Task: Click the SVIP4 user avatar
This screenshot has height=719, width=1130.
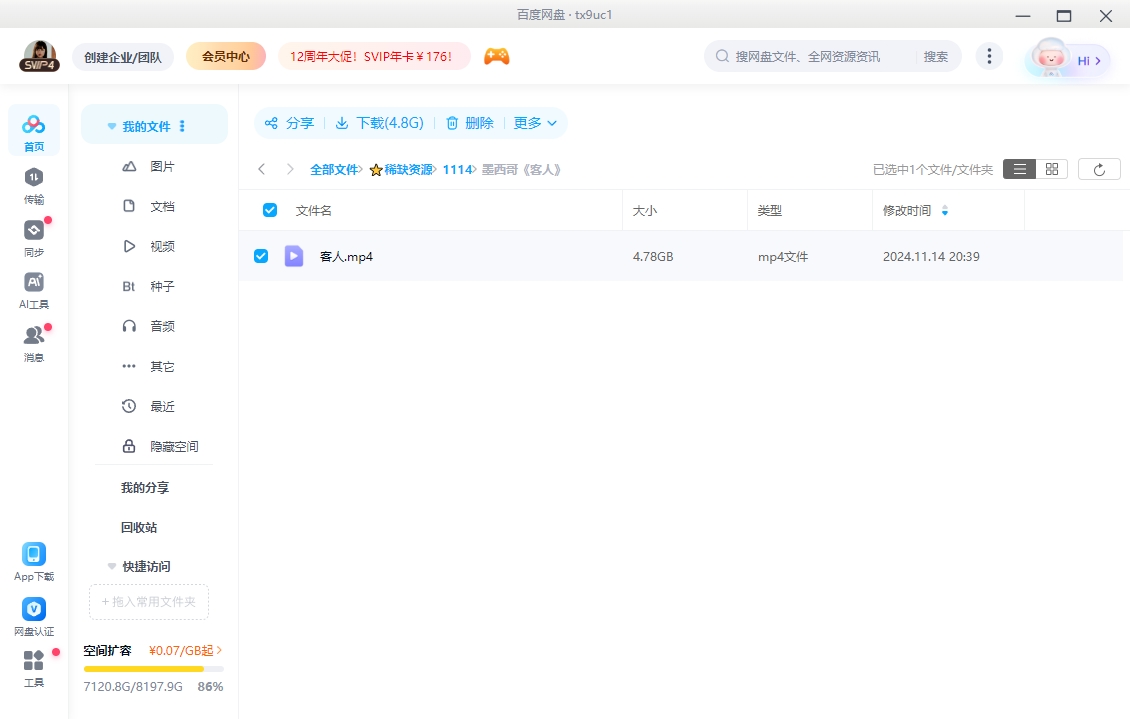Action: pos(40,56)
